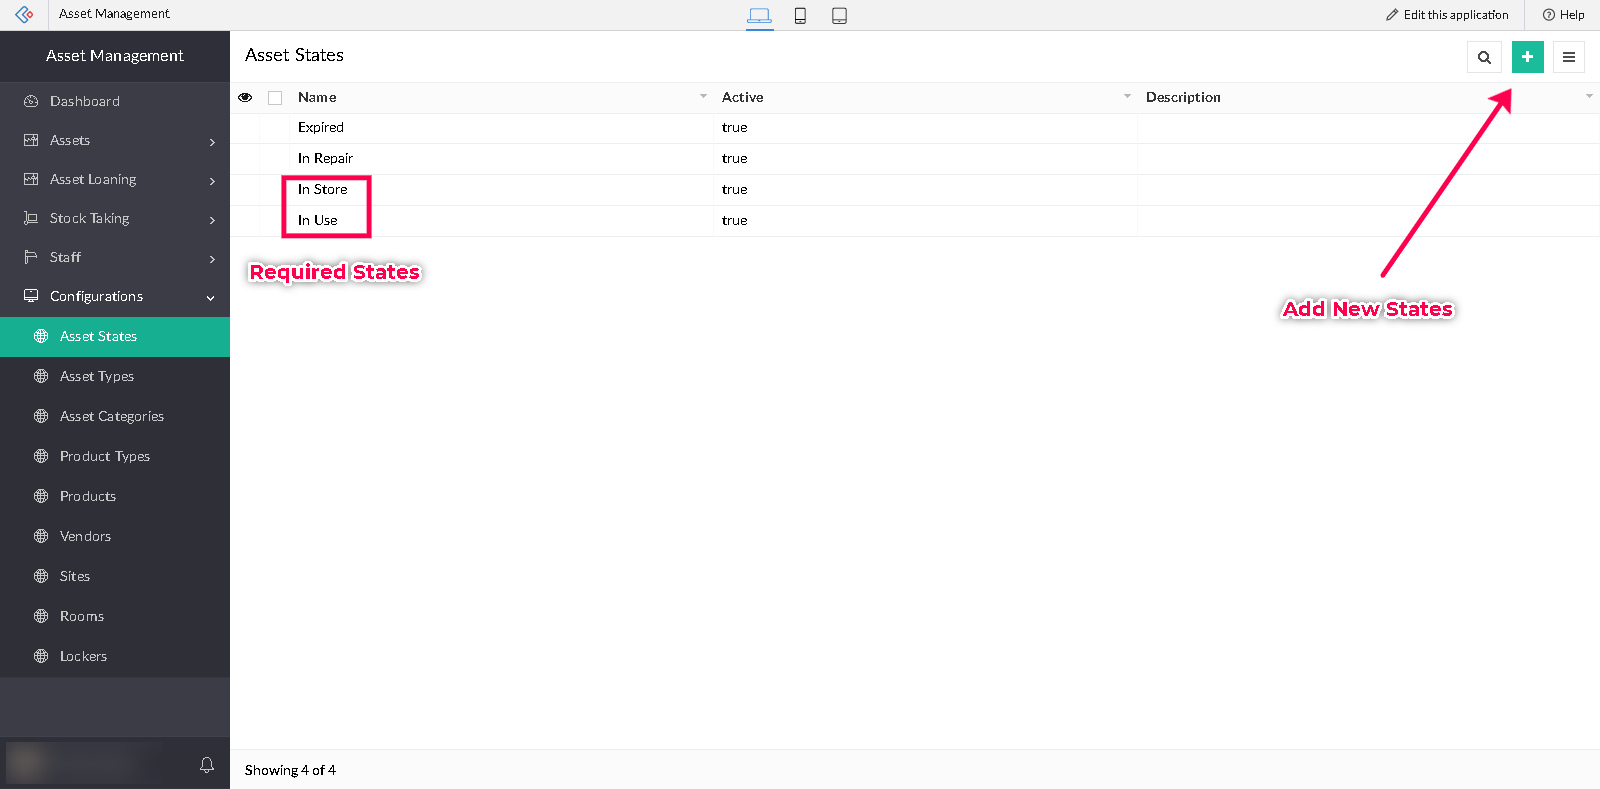Click the Description column header

[1183, 97]
